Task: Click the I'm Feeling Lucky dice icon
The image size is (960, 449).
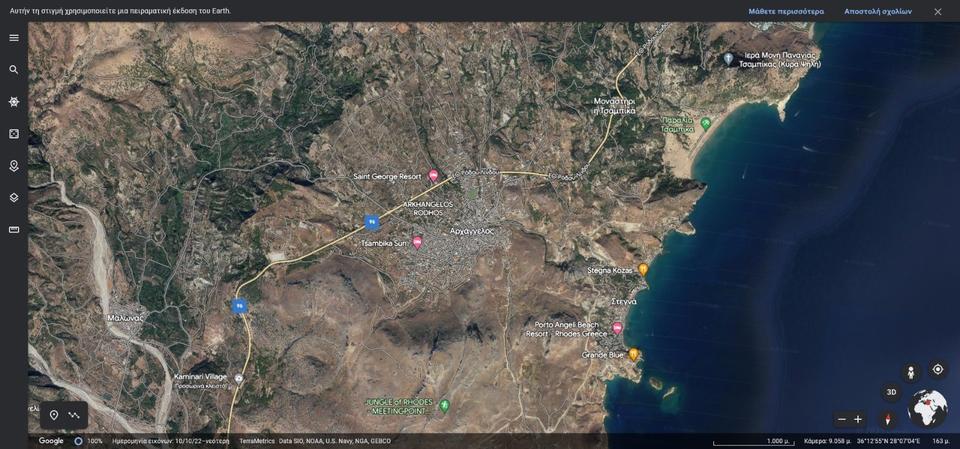Action: (14, 134)
